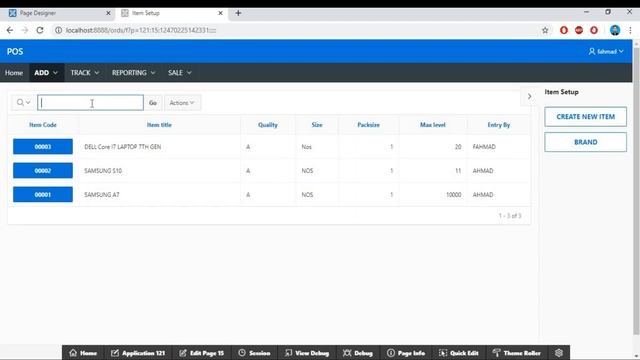
Task: Sort by Max level column header
Action: [x=433, y=125]
